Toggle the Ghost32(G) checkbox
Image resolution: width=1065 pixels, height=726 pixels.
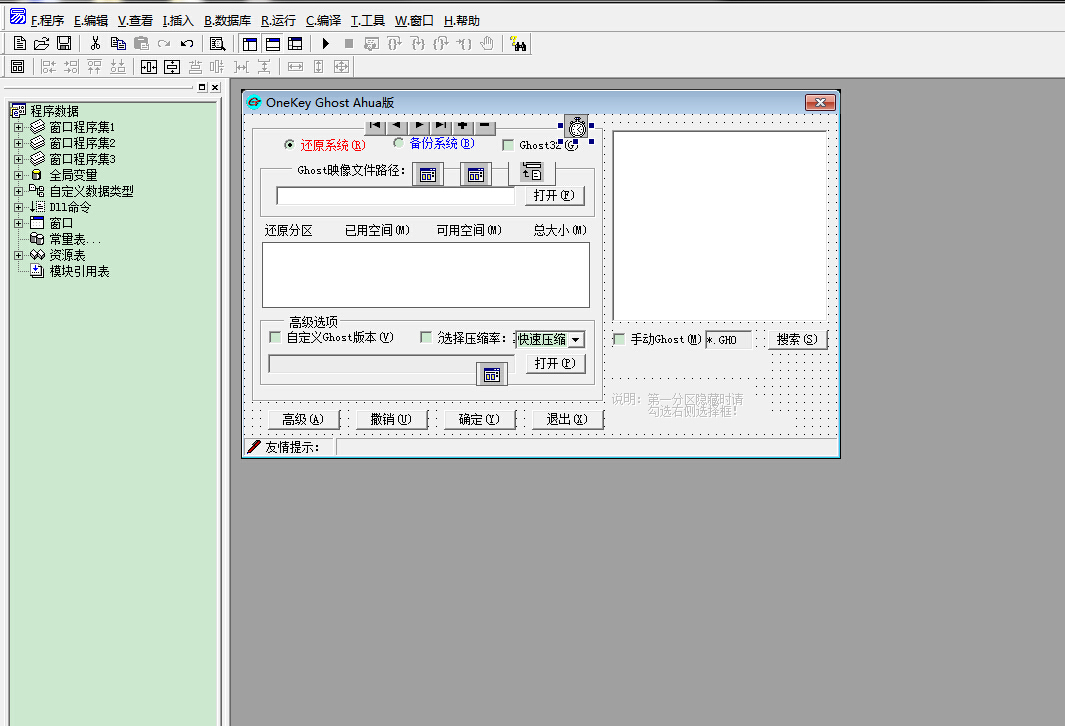pos(508,145)
